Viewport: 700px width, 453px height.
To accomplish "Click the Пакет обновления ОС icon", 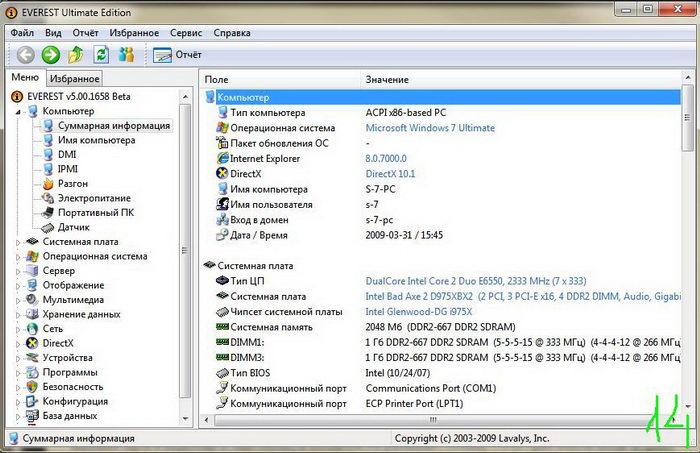I will click(x=222, y=143).
